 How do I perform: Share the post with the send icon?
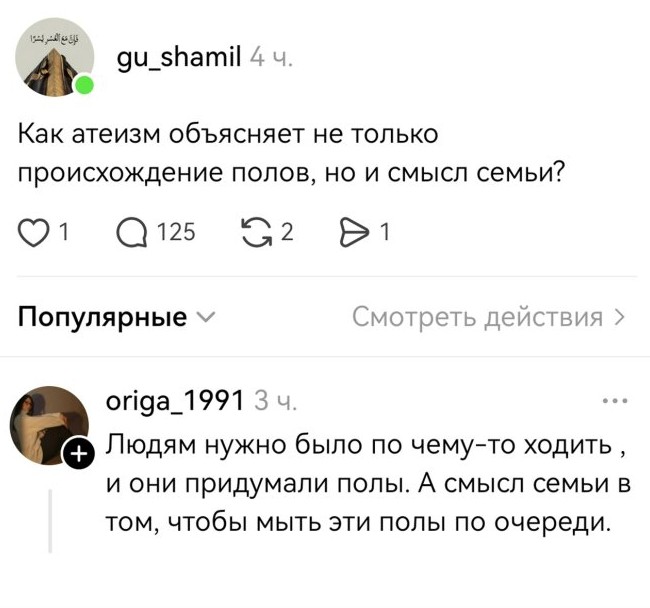[355, 233]
